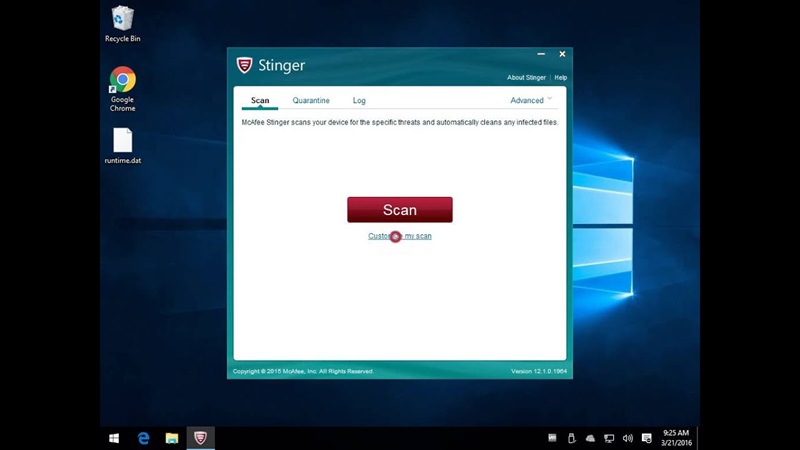Open the network icon in the system tray
The height and width of the screenshot is (450, 800).
pyautogui.click(x=609, y=438)
